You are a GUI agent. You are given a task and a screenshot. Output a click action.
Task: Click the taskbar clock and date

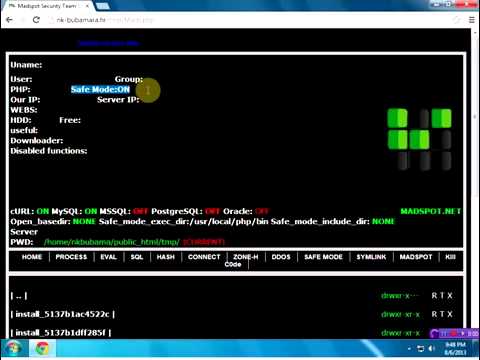[455, 349]
